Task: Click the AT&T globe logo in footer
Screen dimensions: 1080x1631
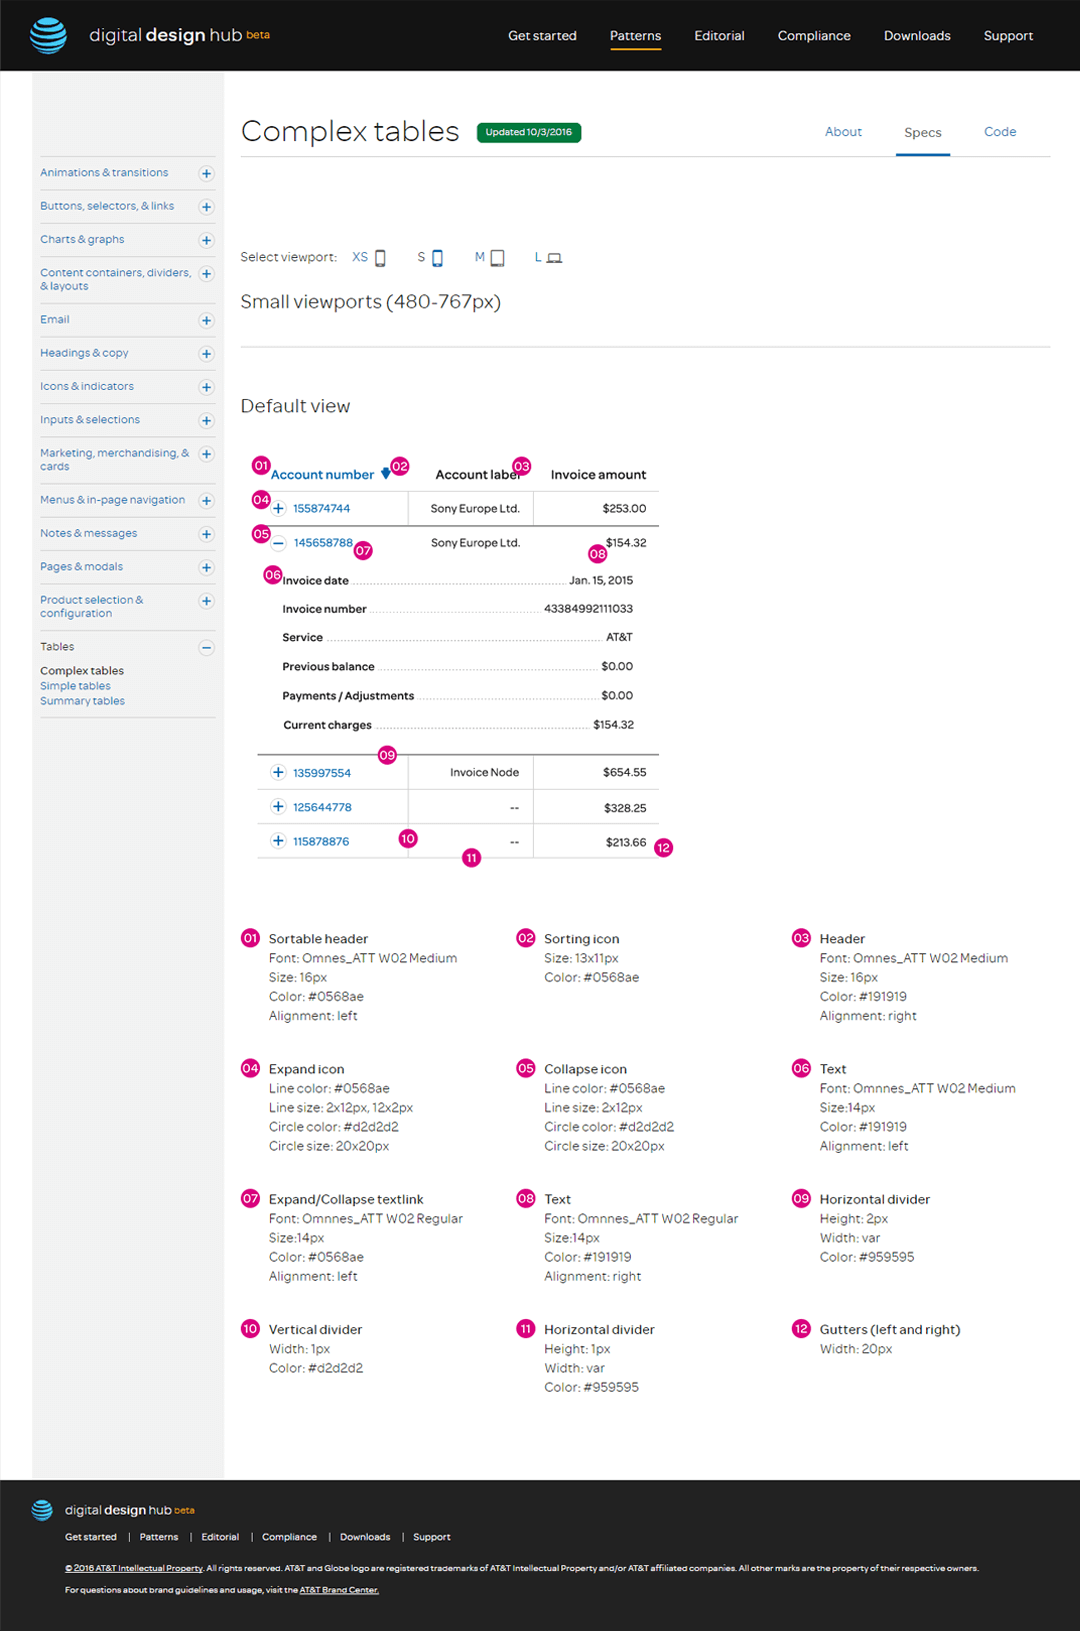Action: (42, 1510)
